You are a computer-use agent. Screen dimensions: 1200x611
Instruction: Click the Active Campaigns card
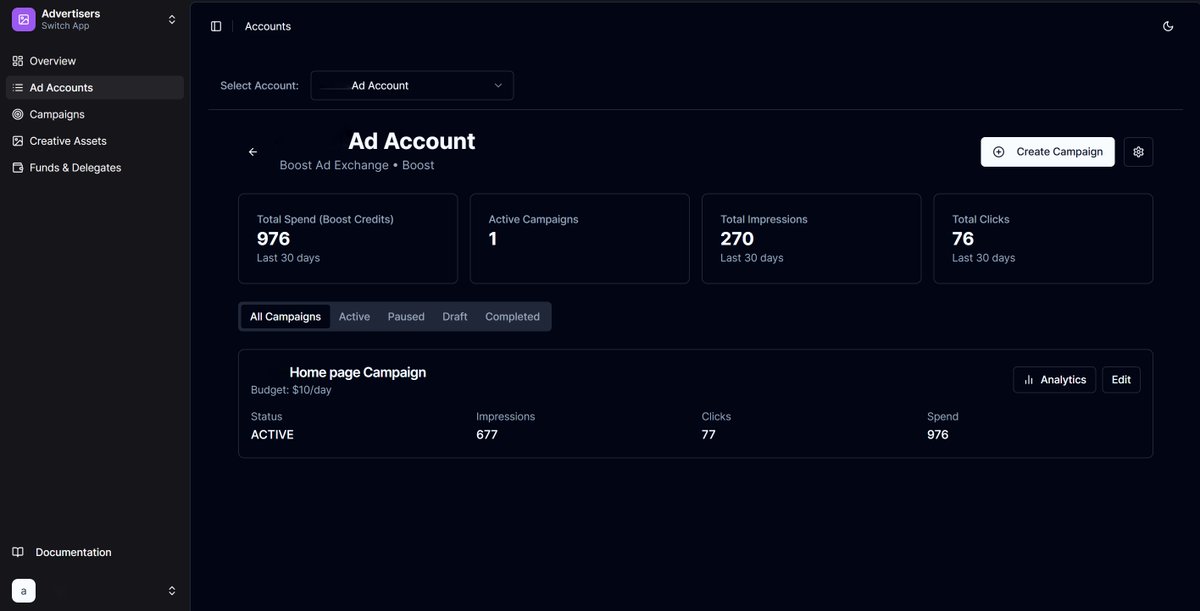(x=580, y=239)
